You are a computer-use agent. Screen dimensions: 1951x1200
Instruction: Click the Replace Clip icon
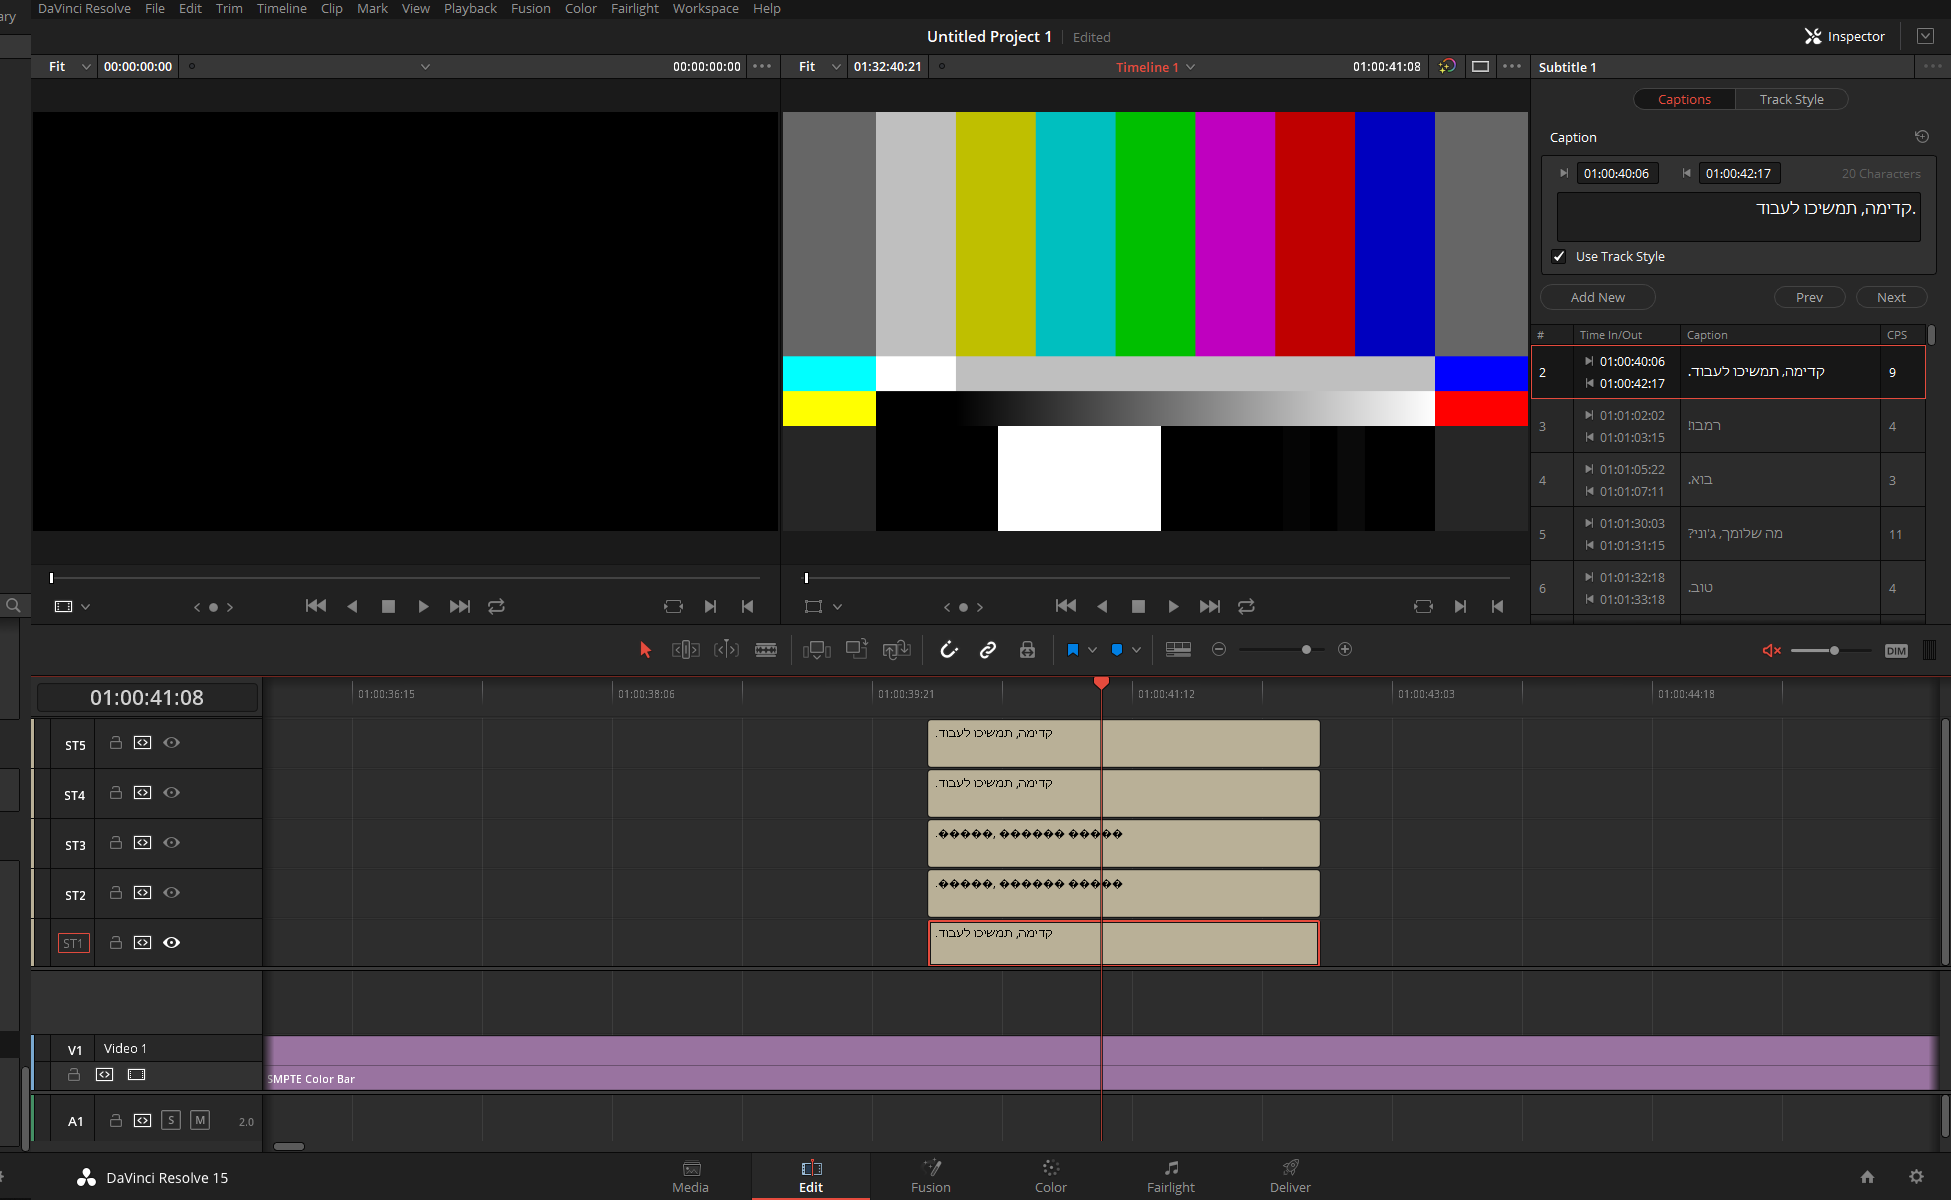click(897, 650)
